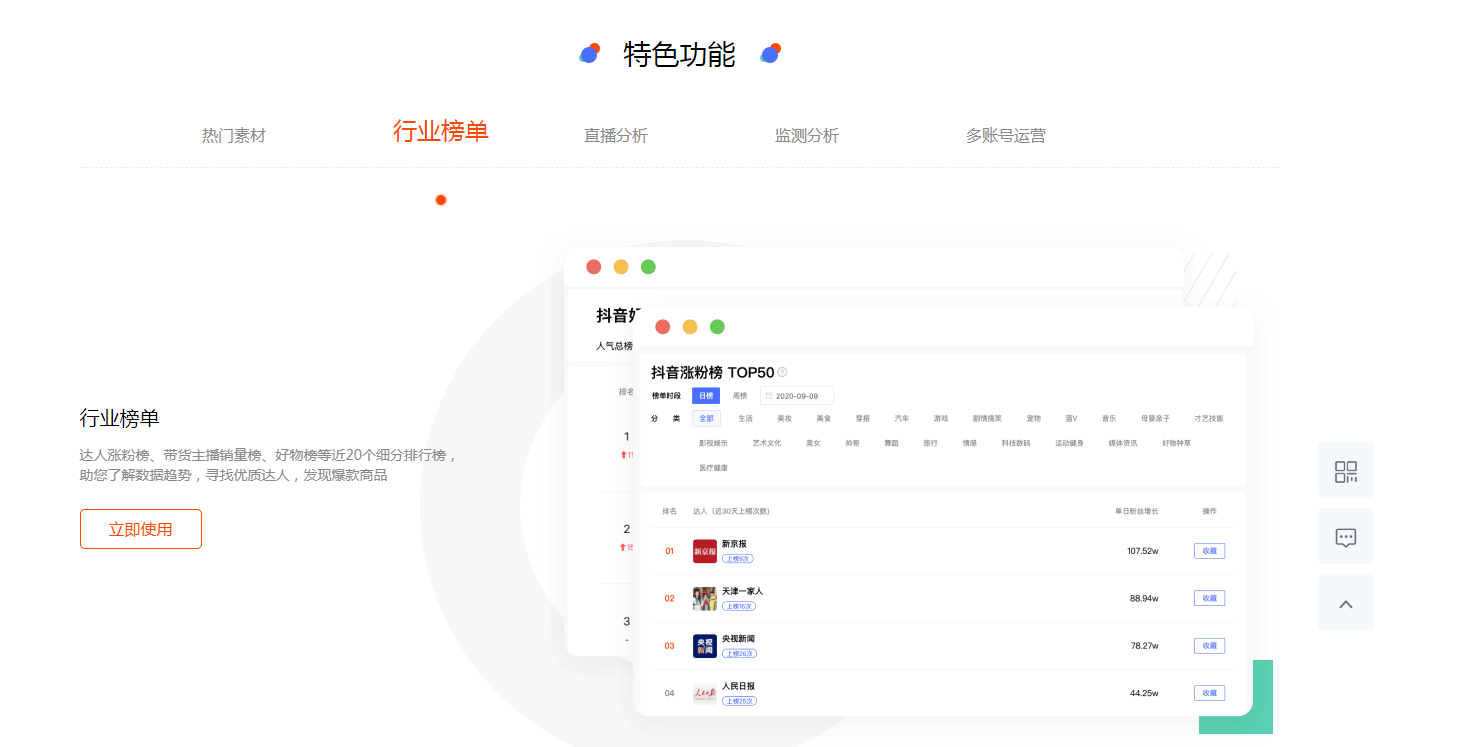Go to the 监测分析 tab
Screen dimensions: 1483x747
click(807, 135)
